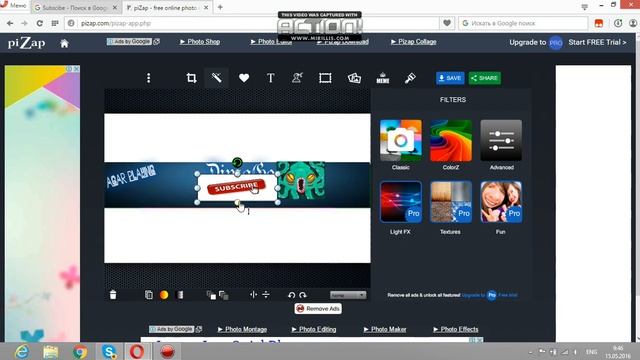Click the transparency gradient icon
The image size is (640, 360).
click(x=180, y=295)
